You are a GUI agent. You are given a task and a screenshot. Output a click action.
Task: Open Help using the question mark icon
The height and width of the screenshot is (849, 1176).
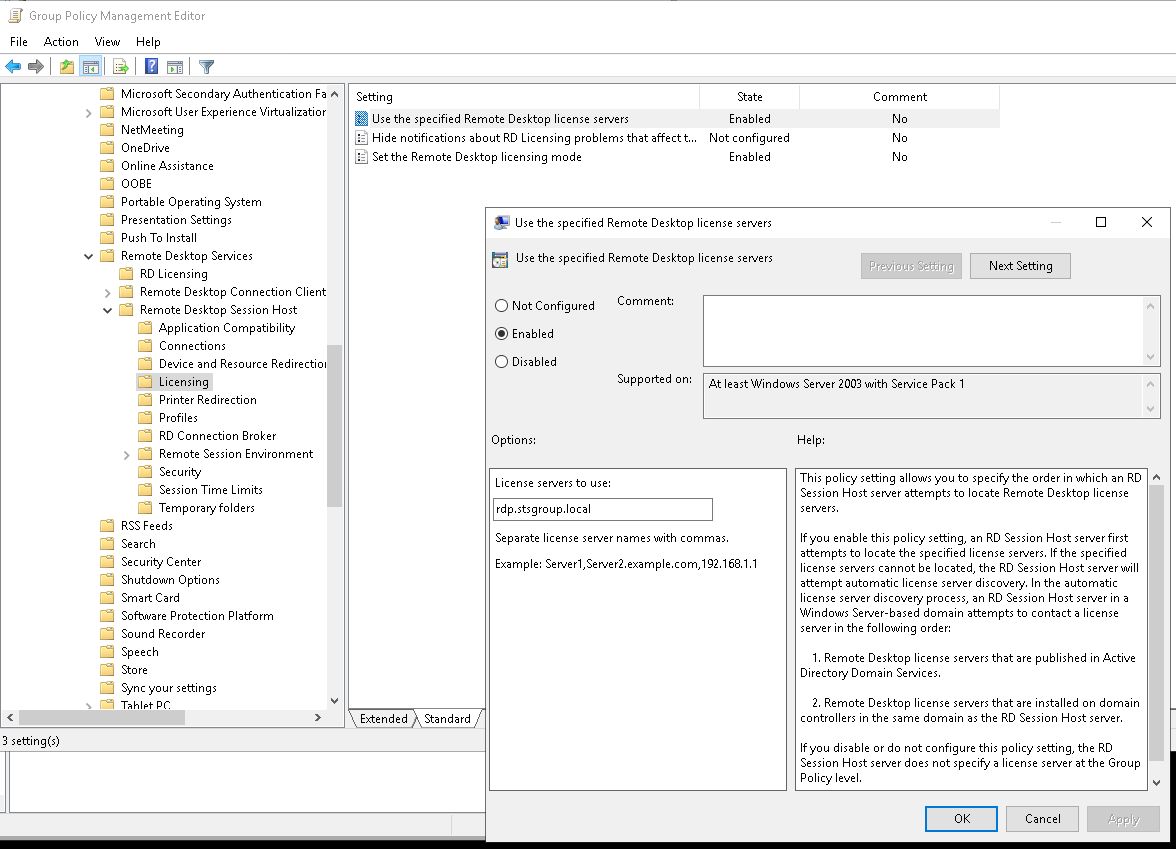pyautogui.click(x=150, y=66)
